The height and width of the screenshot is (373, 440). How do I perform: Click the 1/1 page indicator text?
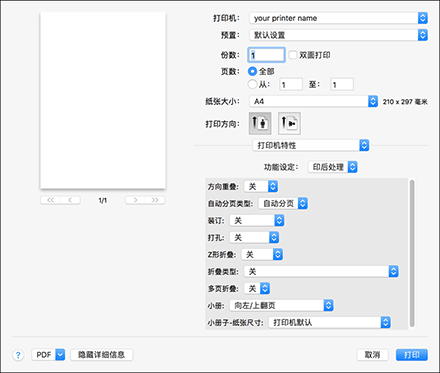[x=103, y=200]
